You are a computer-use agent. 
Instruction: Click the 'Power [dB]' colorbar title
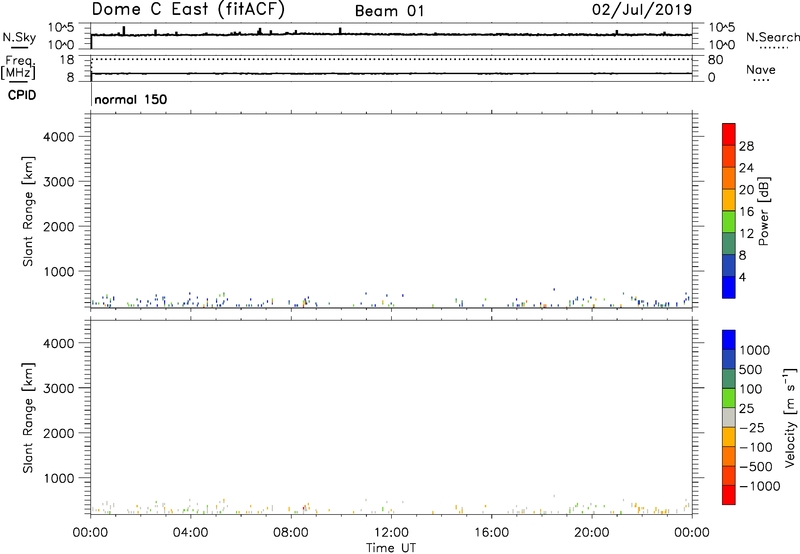(764, 211)
